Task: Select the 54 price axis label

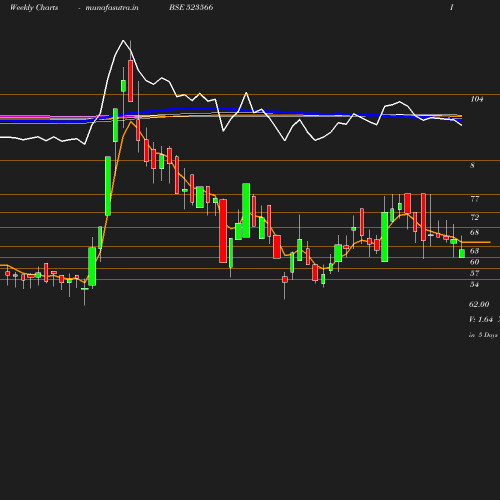Action: pos(475,284)
